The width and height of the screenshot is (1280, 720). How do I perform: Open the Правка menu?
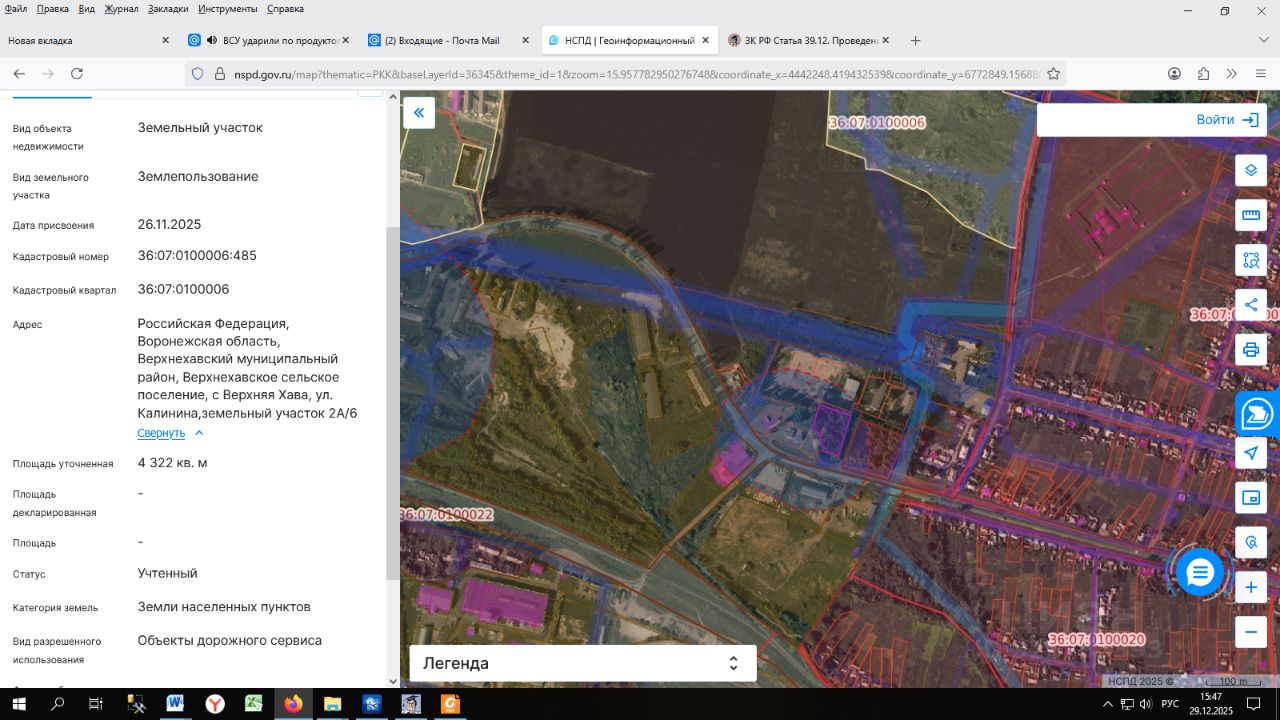tap(52, 9)
